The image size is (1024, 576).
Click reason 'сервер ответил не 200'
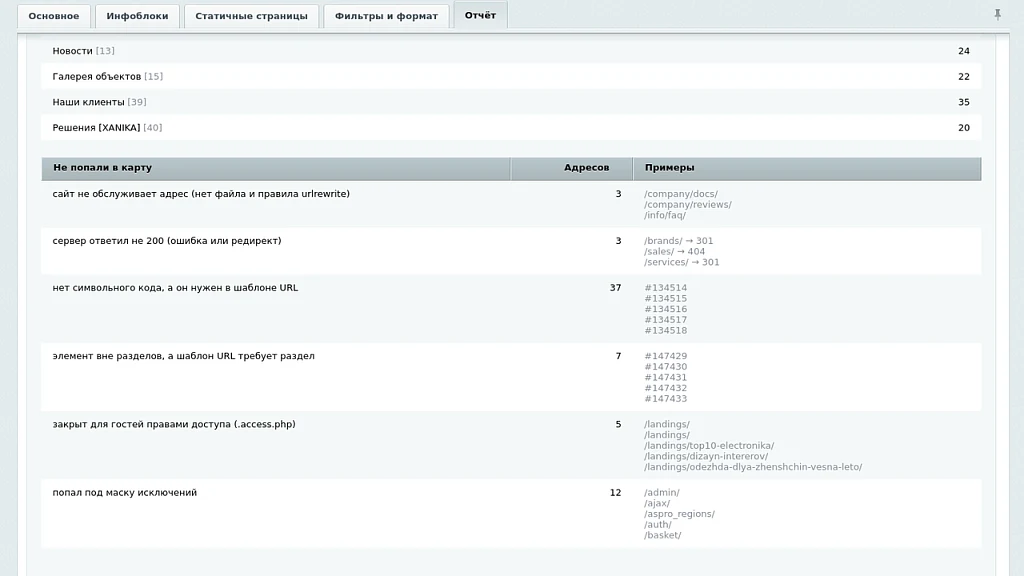point(167,241)
